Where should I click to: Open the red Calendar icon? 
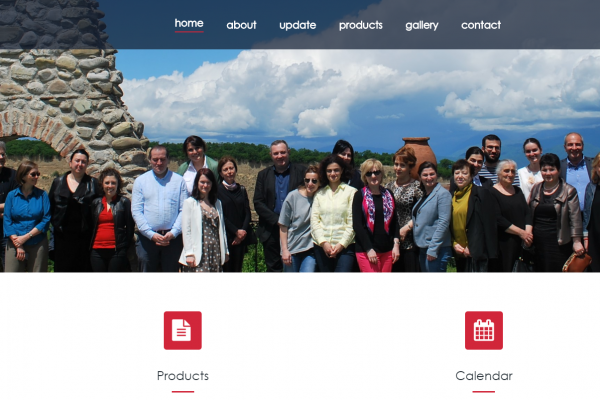484,330
